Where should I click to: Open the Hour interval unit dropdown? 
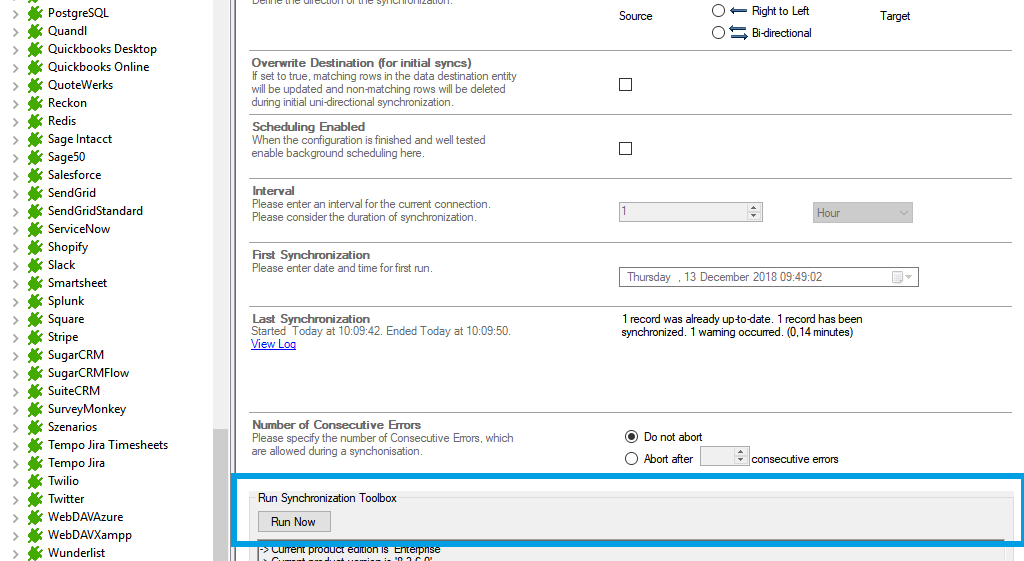coord(863,213)
